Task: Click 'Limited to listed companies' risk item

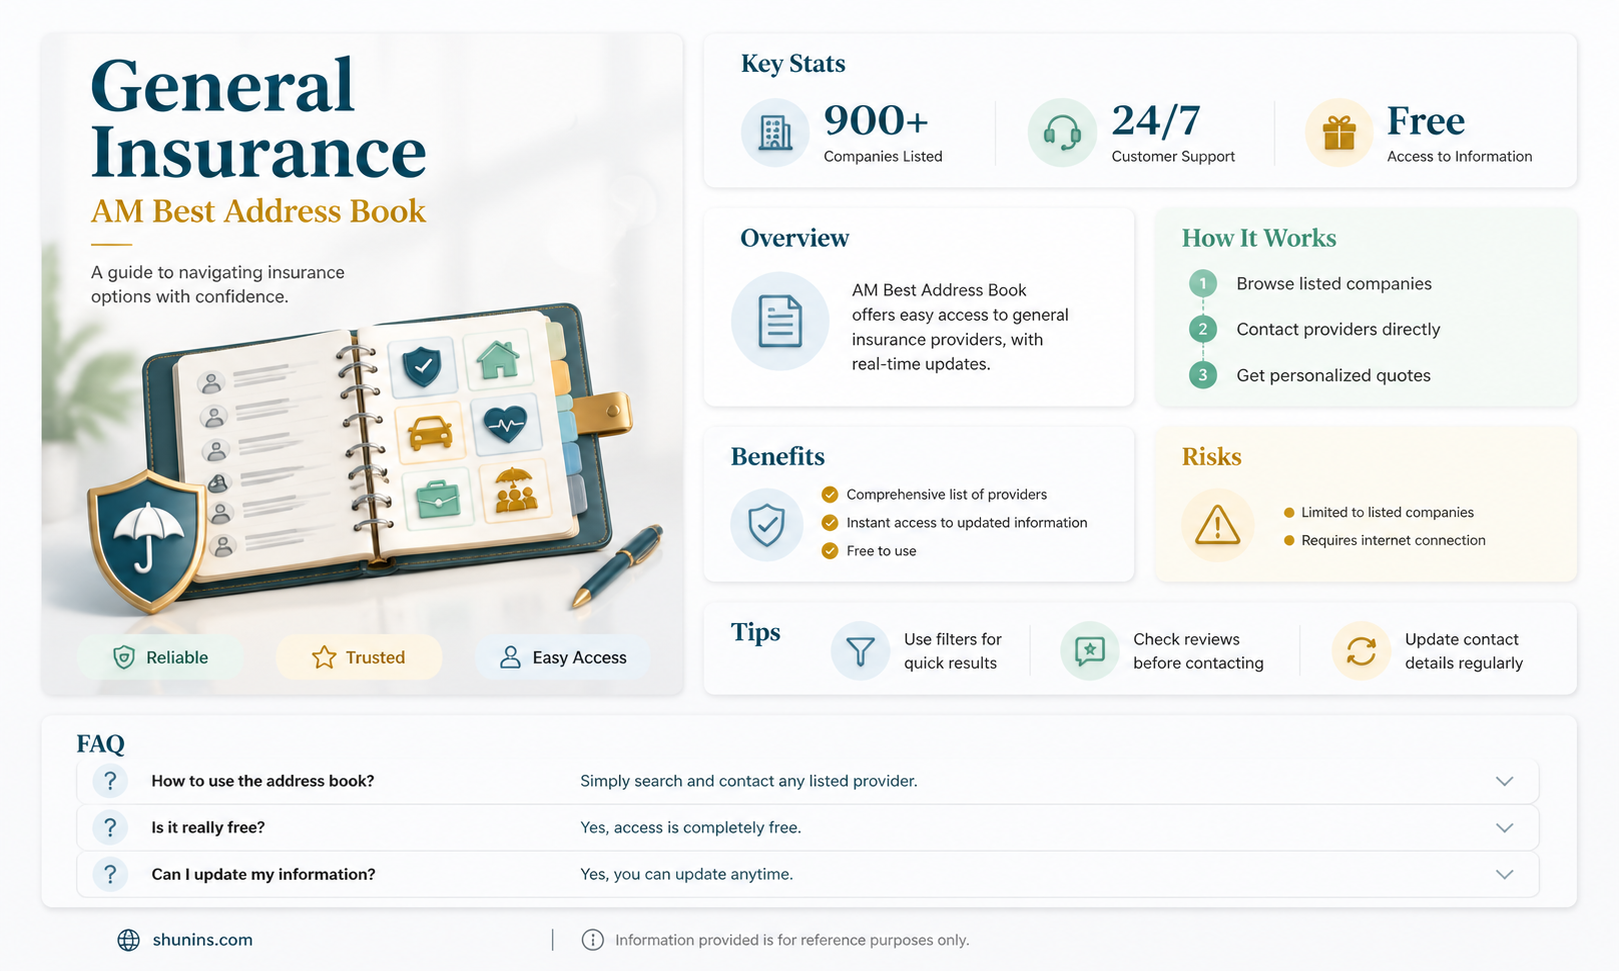Action: [1387, 512]
